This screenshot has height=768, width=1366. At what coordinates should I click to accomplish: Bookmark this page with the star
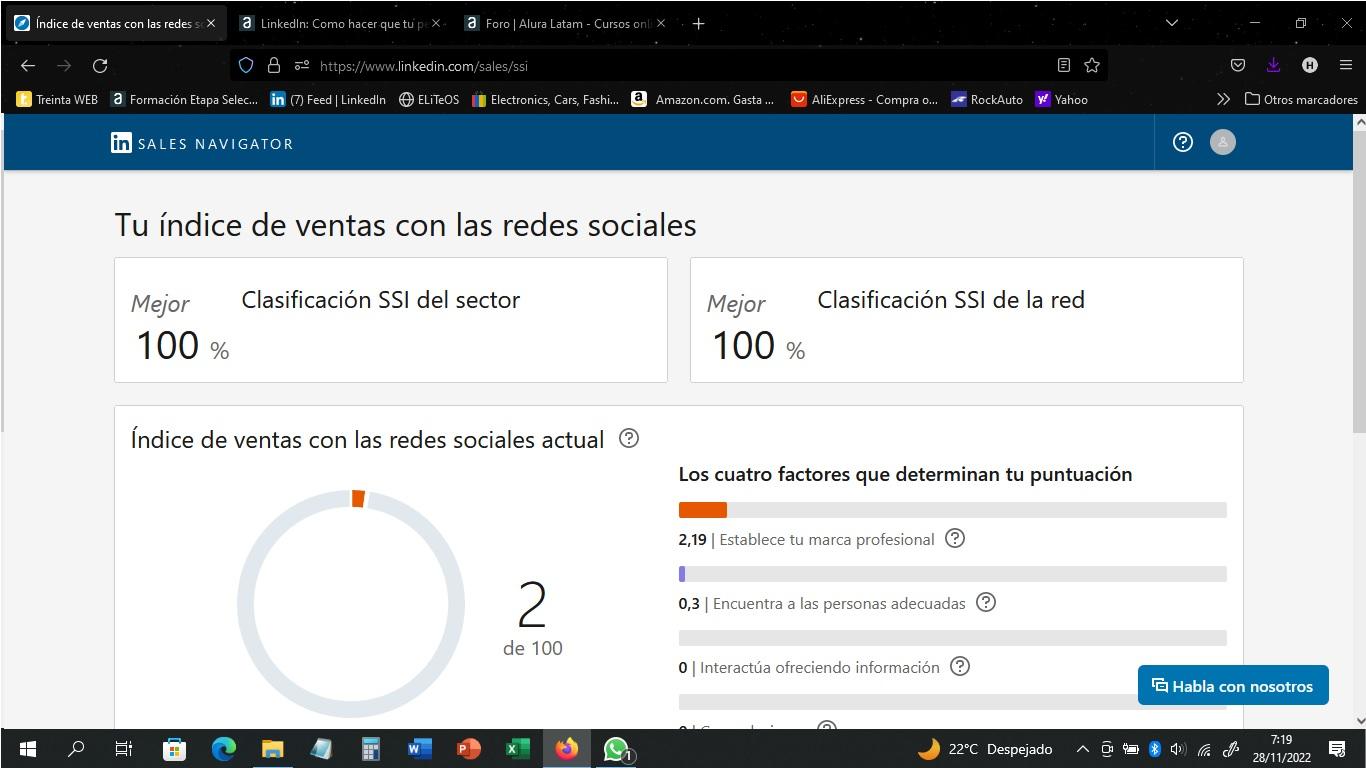pos(1092,65)
